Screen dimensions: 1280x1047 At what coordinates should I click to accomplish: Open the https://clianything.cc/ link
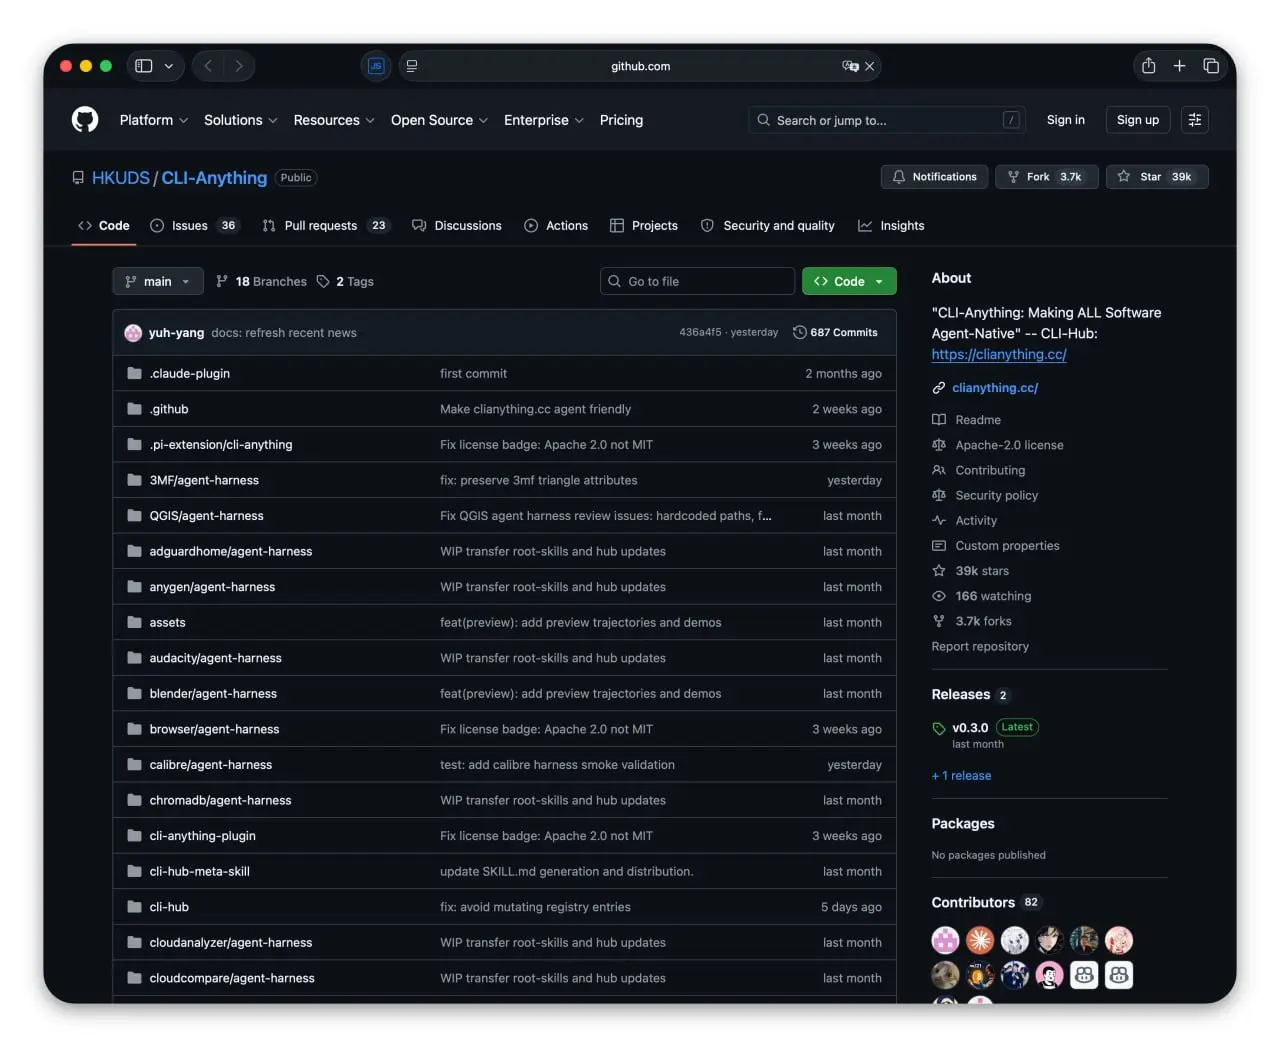[999, 355]
